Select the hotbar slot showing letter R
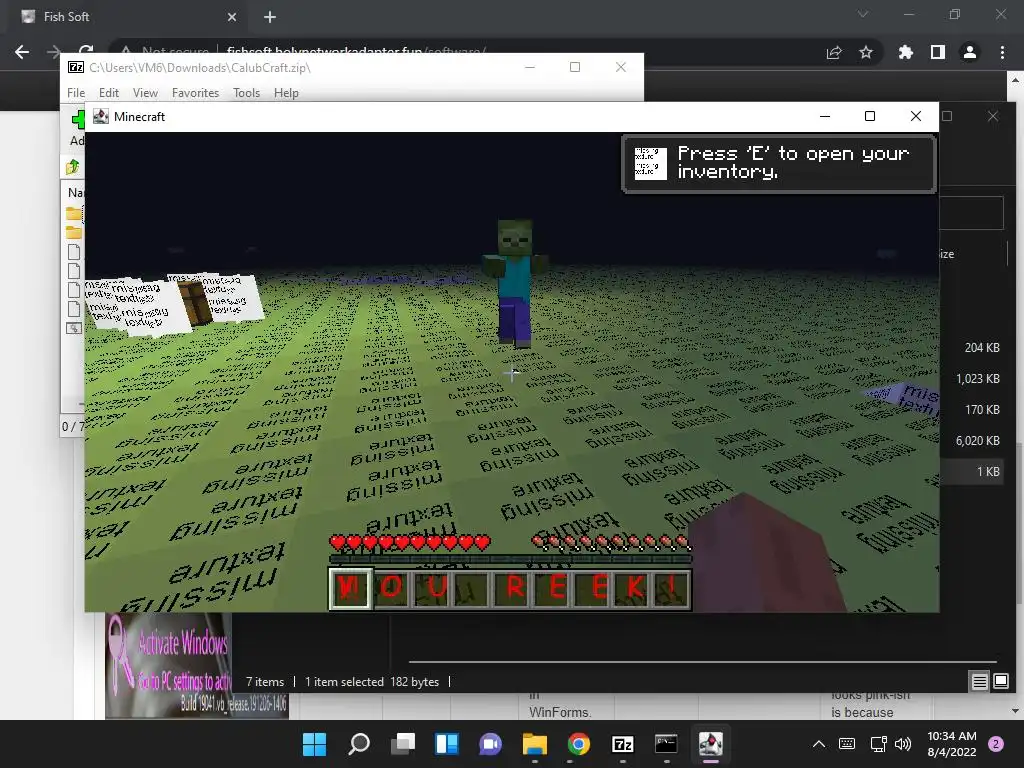 [513, 588]
